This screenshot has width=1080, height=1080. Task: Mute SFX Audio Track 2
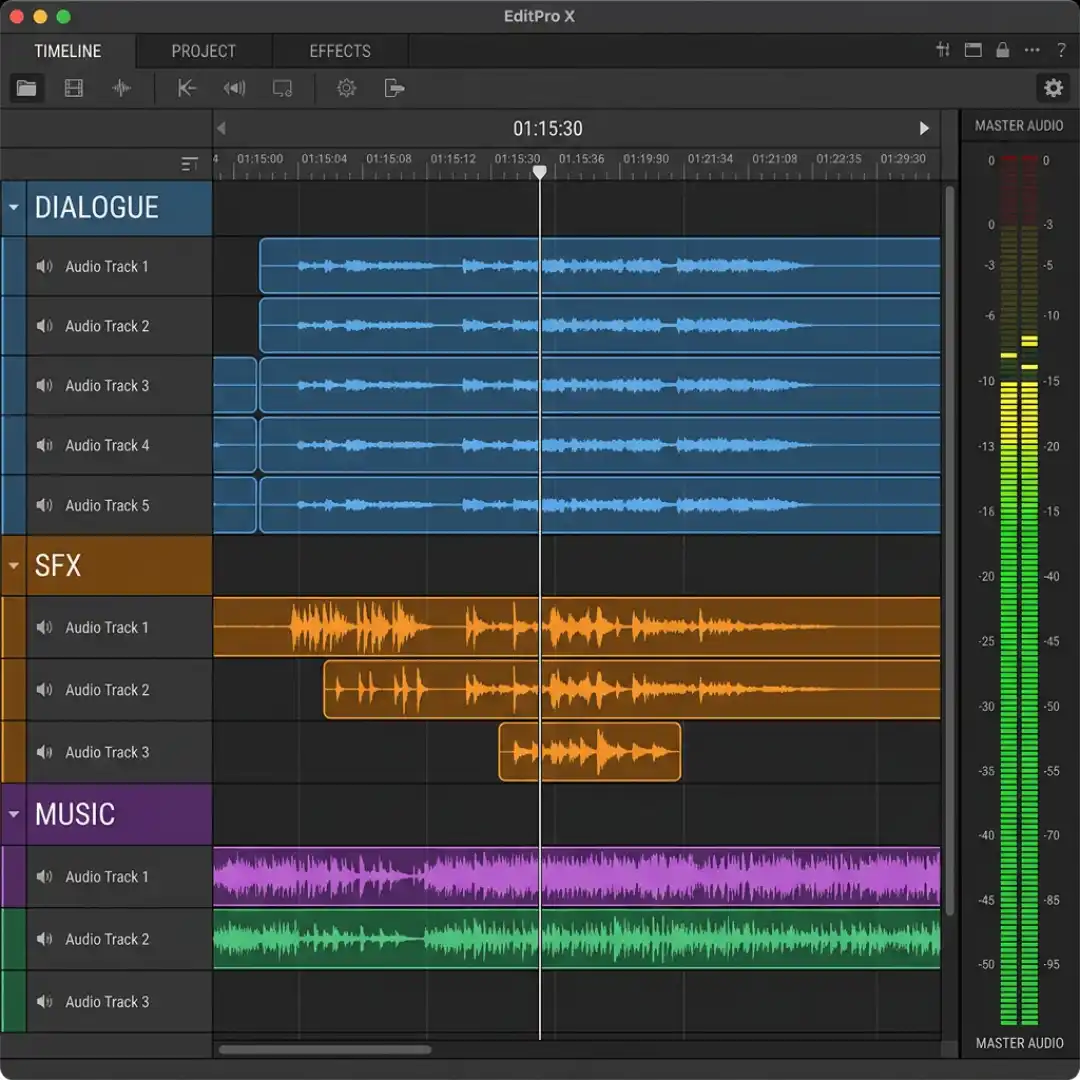coord(44,689)
